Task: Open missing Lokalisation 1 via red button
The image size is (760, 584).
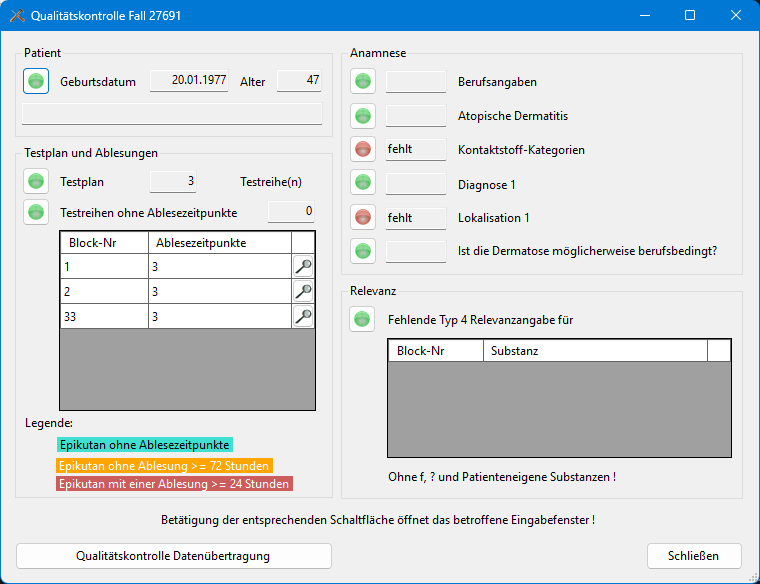Action: (x=363, y=217)
